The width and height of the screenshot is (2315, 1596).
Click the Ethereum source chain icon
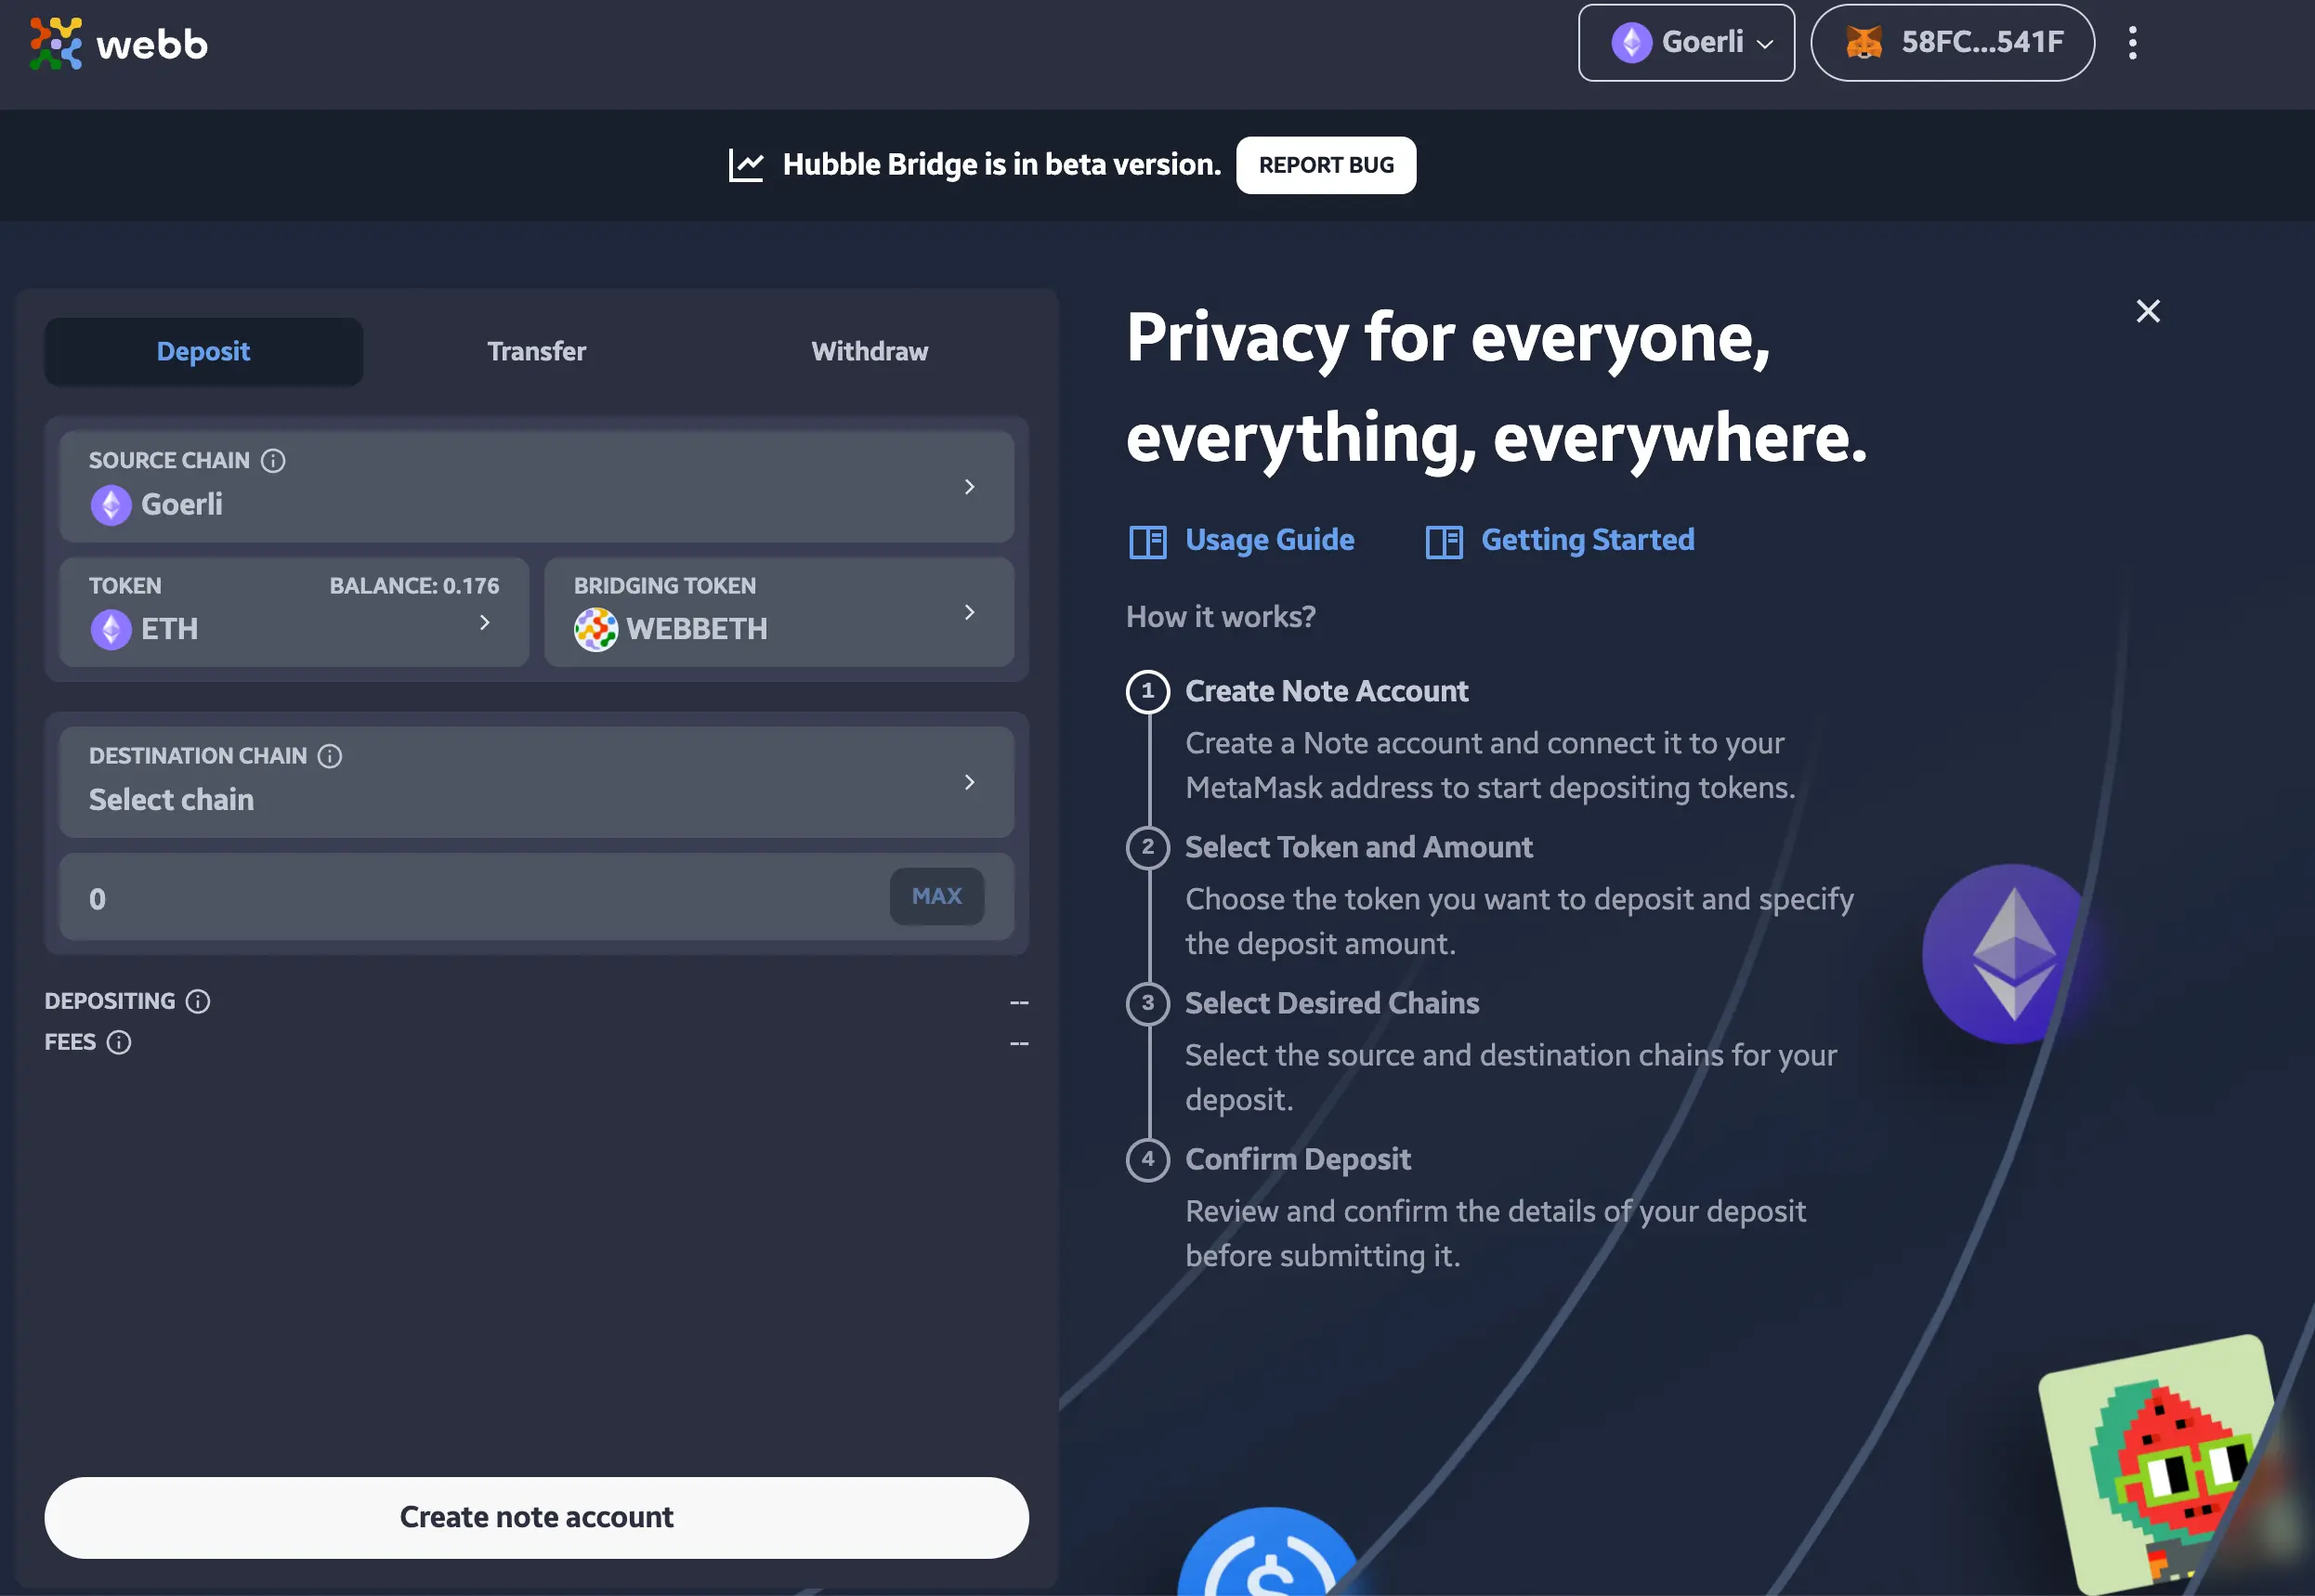point(111,504)
